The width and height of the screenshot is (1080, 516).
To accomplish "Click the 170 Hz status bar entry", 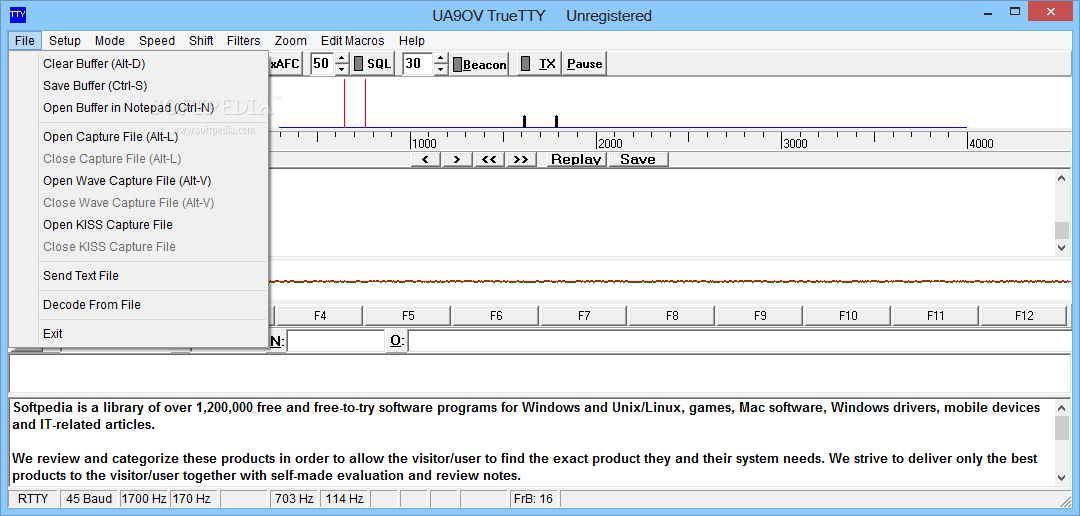I will click(194, 499).
